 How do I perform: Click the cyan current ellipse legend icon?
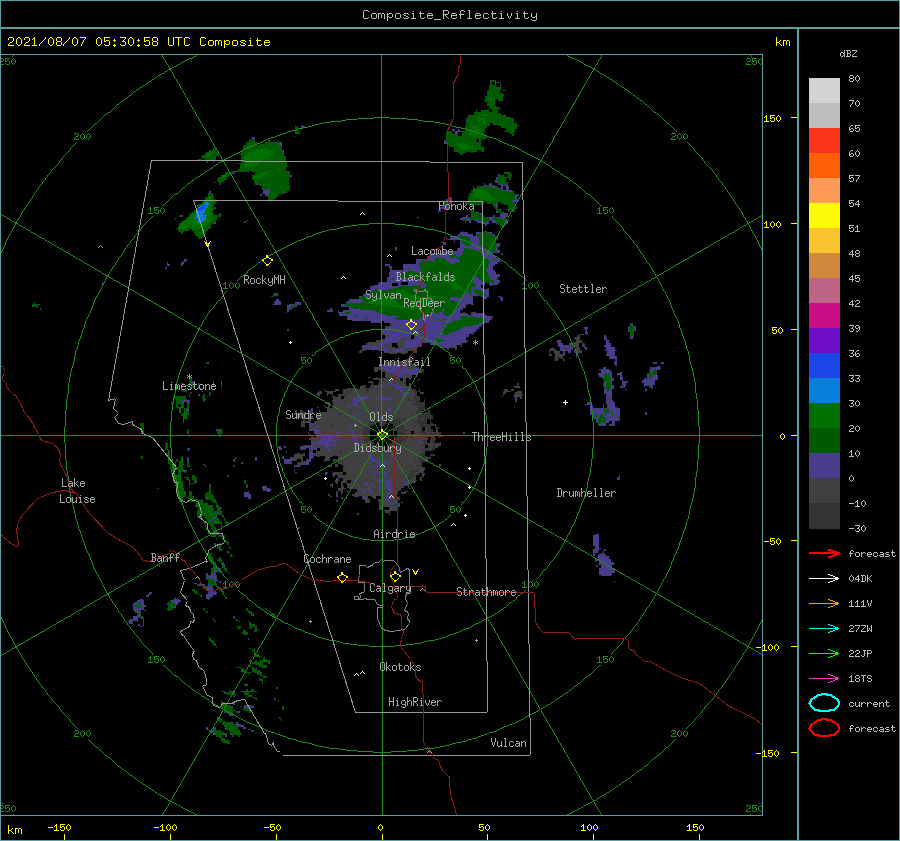pos(824,703)
